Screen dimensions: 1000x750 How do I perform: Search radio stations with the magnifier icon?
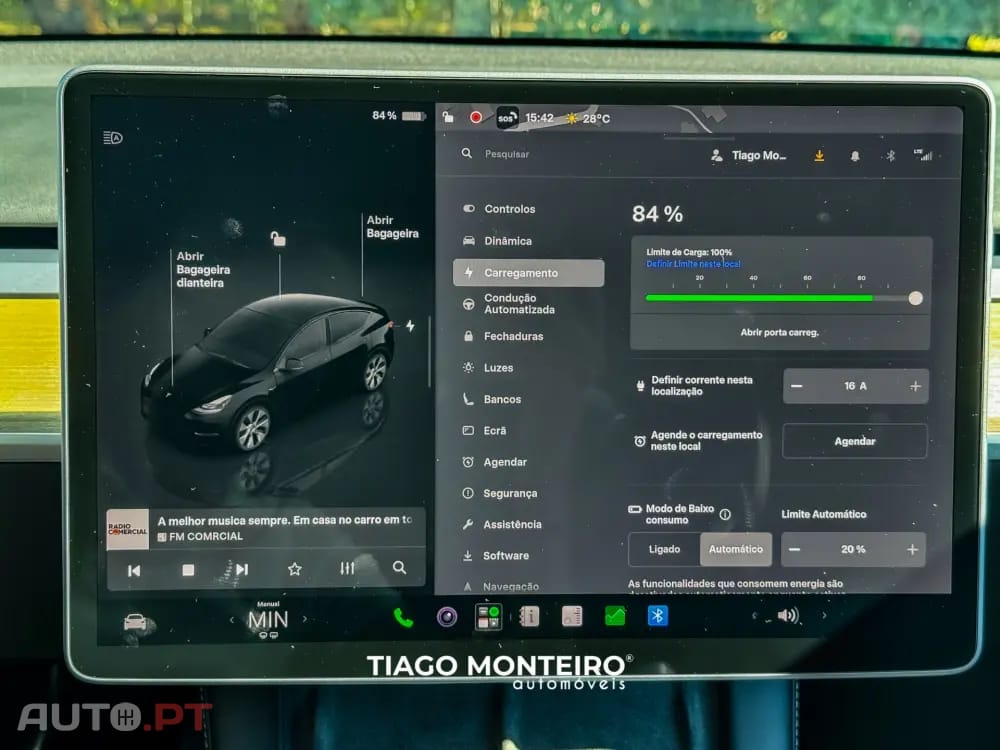(x=399, y=568)
